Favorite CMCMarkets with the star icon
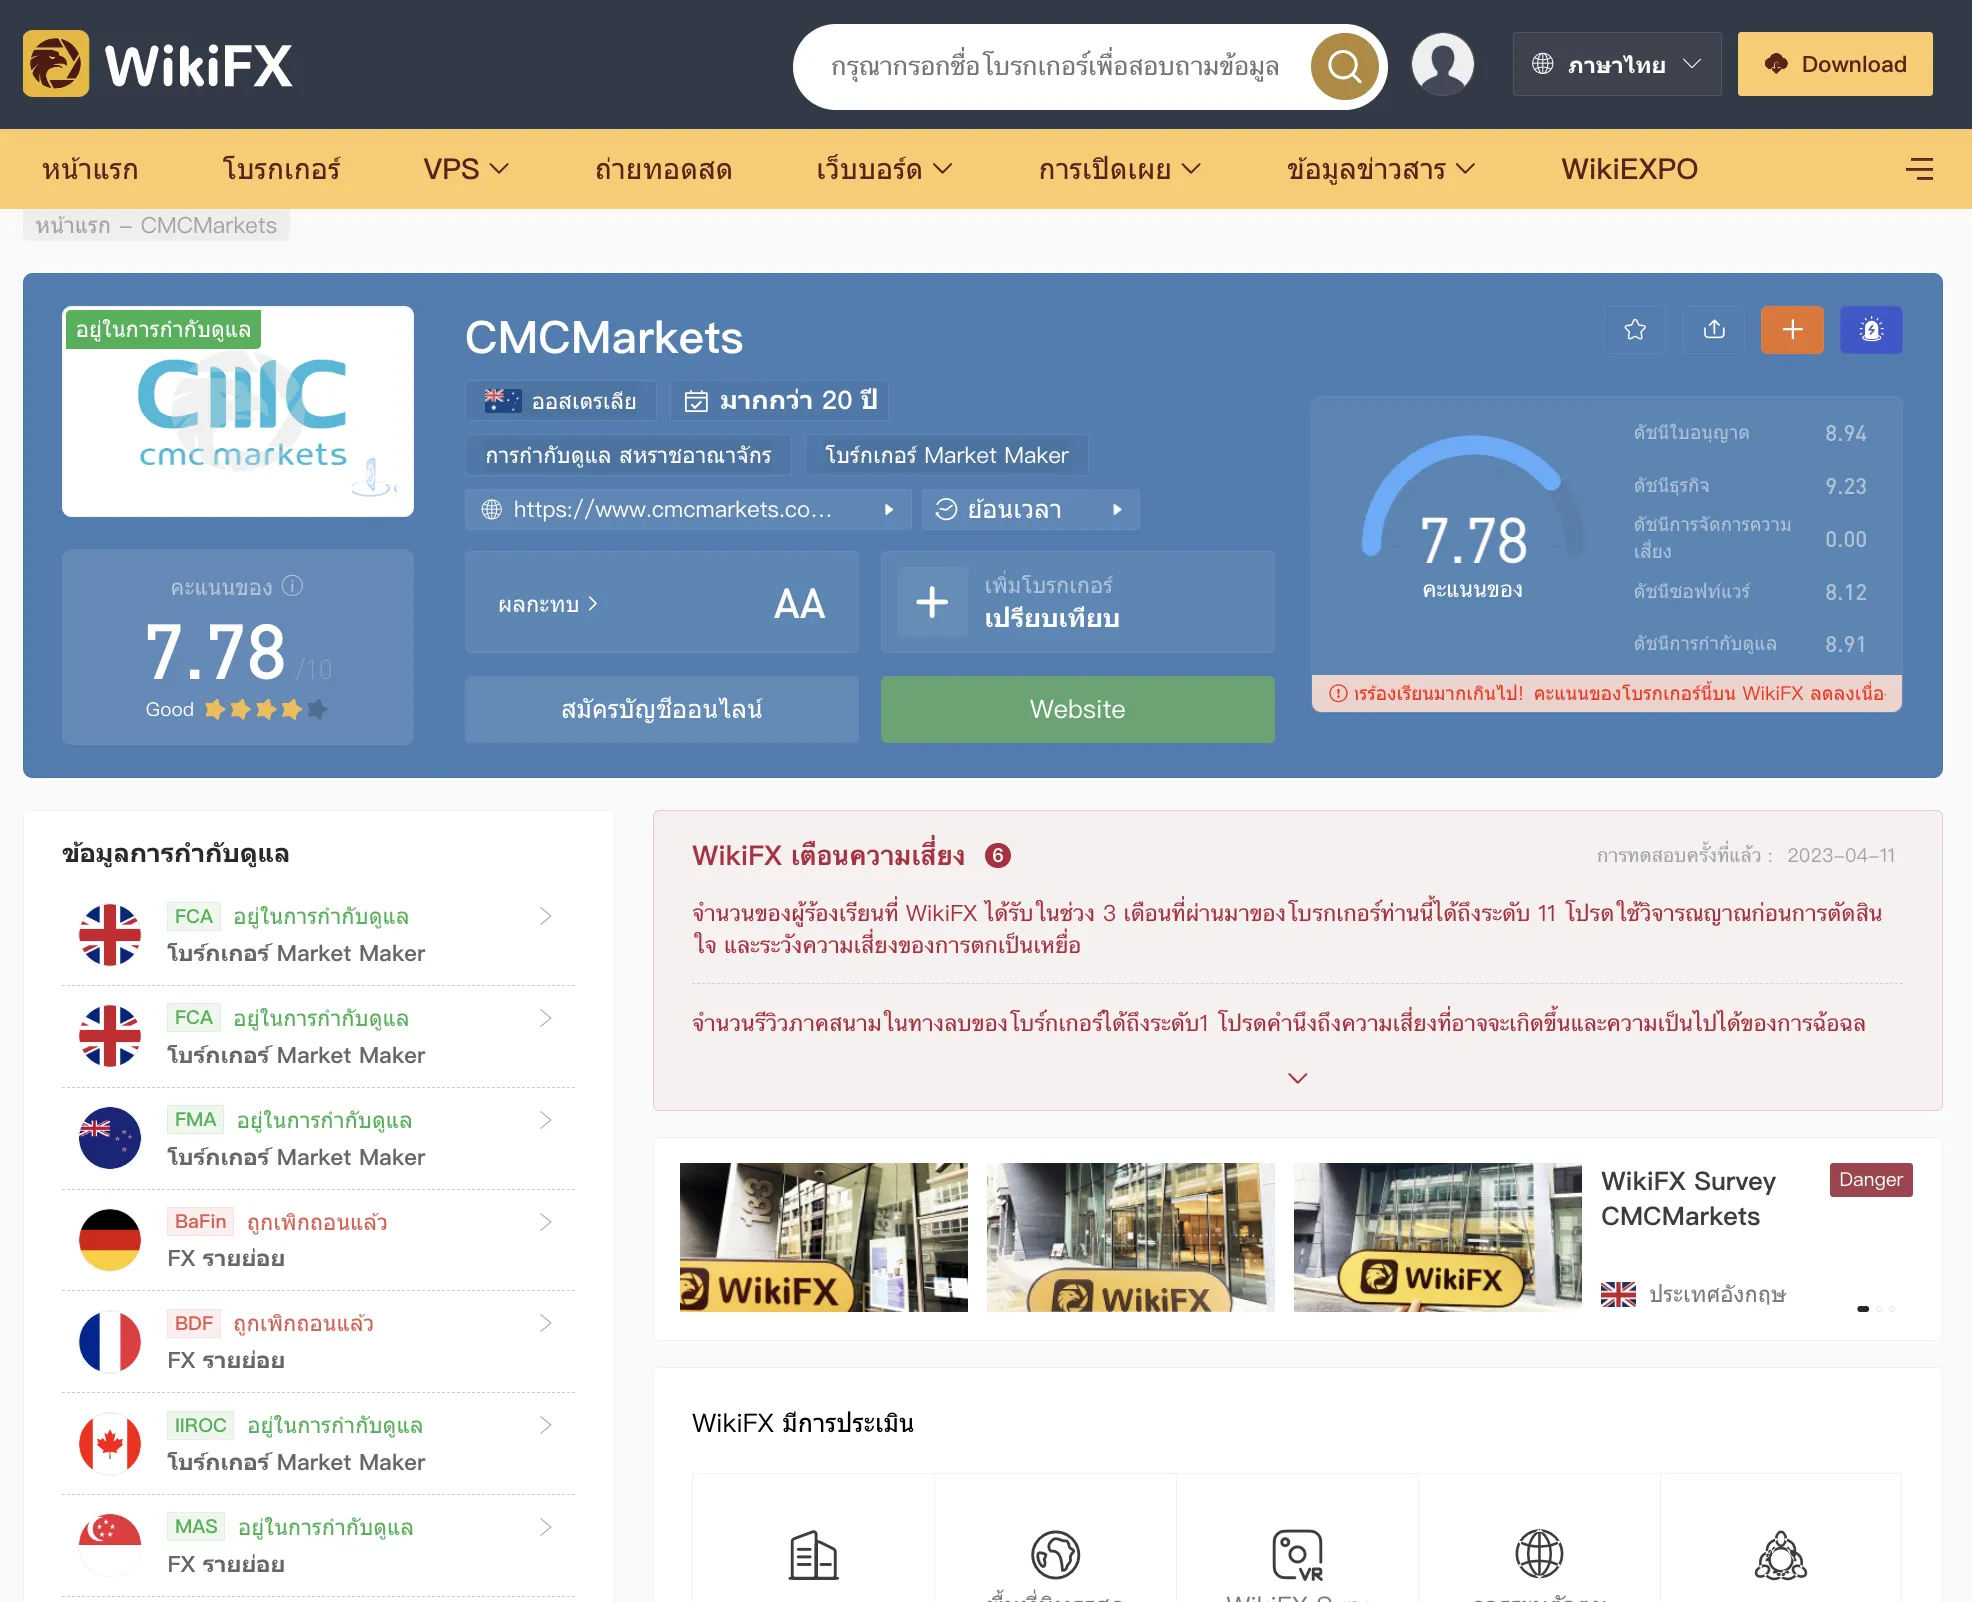Screen dimensions: 1972x1602 point(1635,330)
